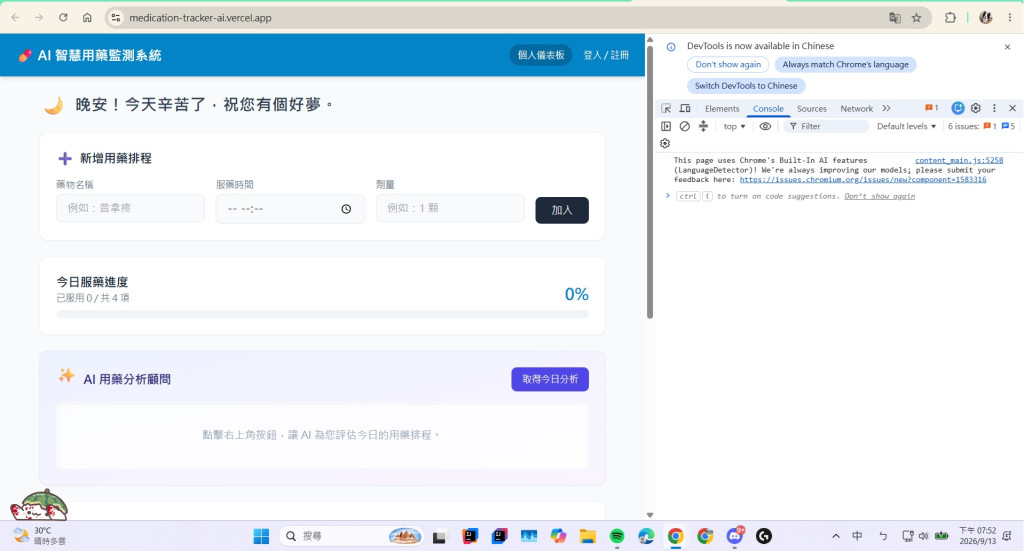Open the weather widget showing 30°C
This screenshot has height=551, width=1024.
tap(39, 536)
